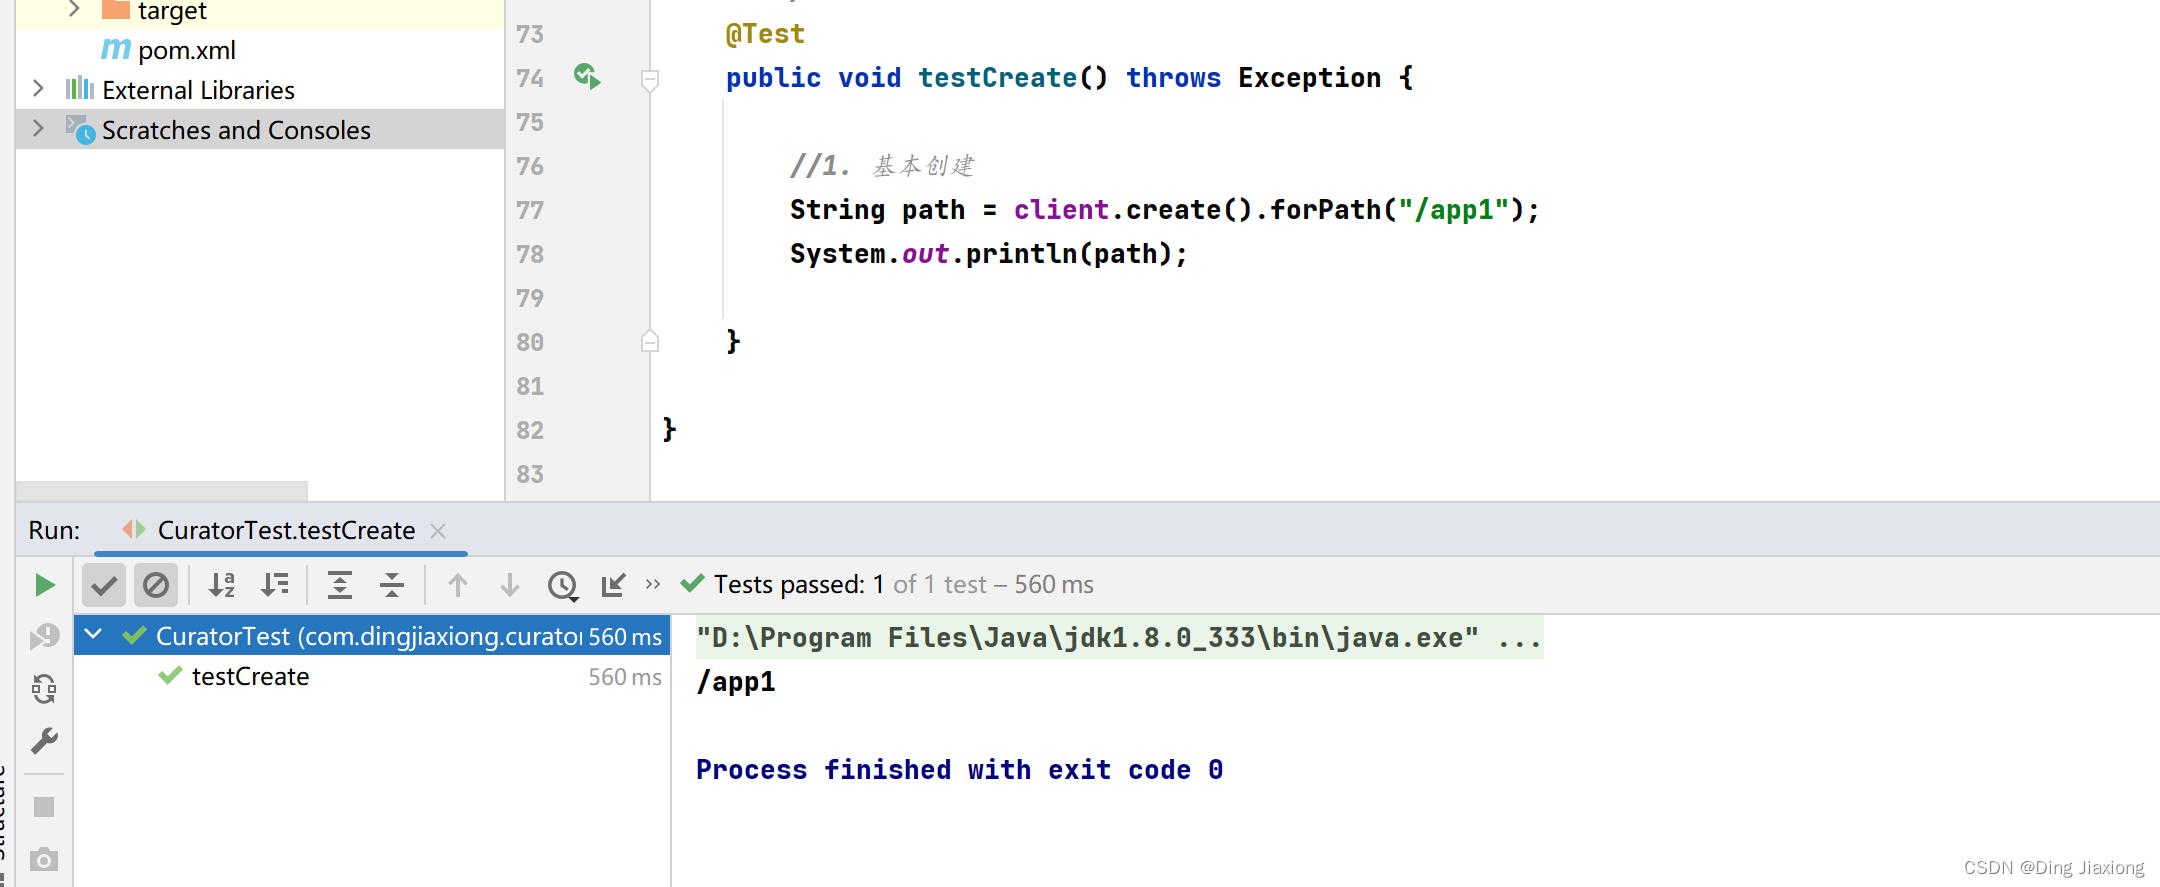This screenshot has width=2160, height=887.
Task: Select testCreate in test results tree
Action: tap(250, 677)
